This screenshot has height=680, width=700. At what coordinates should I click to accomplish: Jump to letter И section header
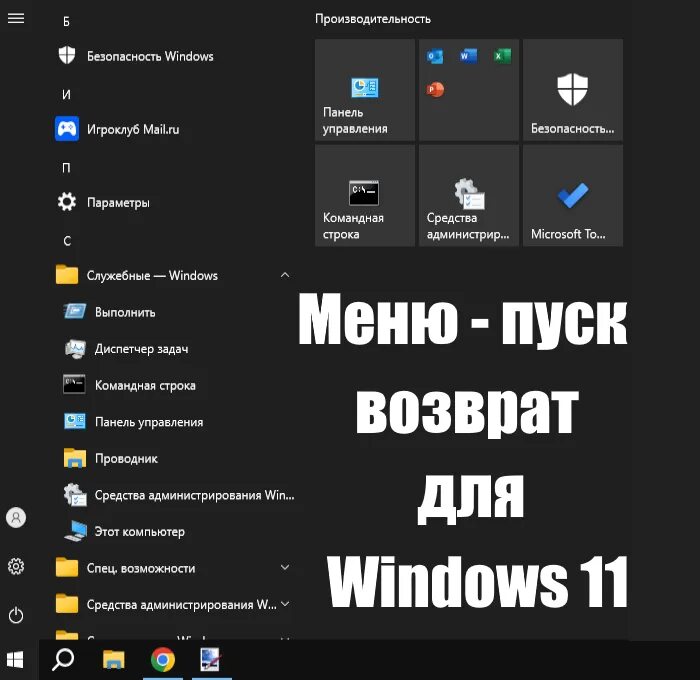pos(66,95)
